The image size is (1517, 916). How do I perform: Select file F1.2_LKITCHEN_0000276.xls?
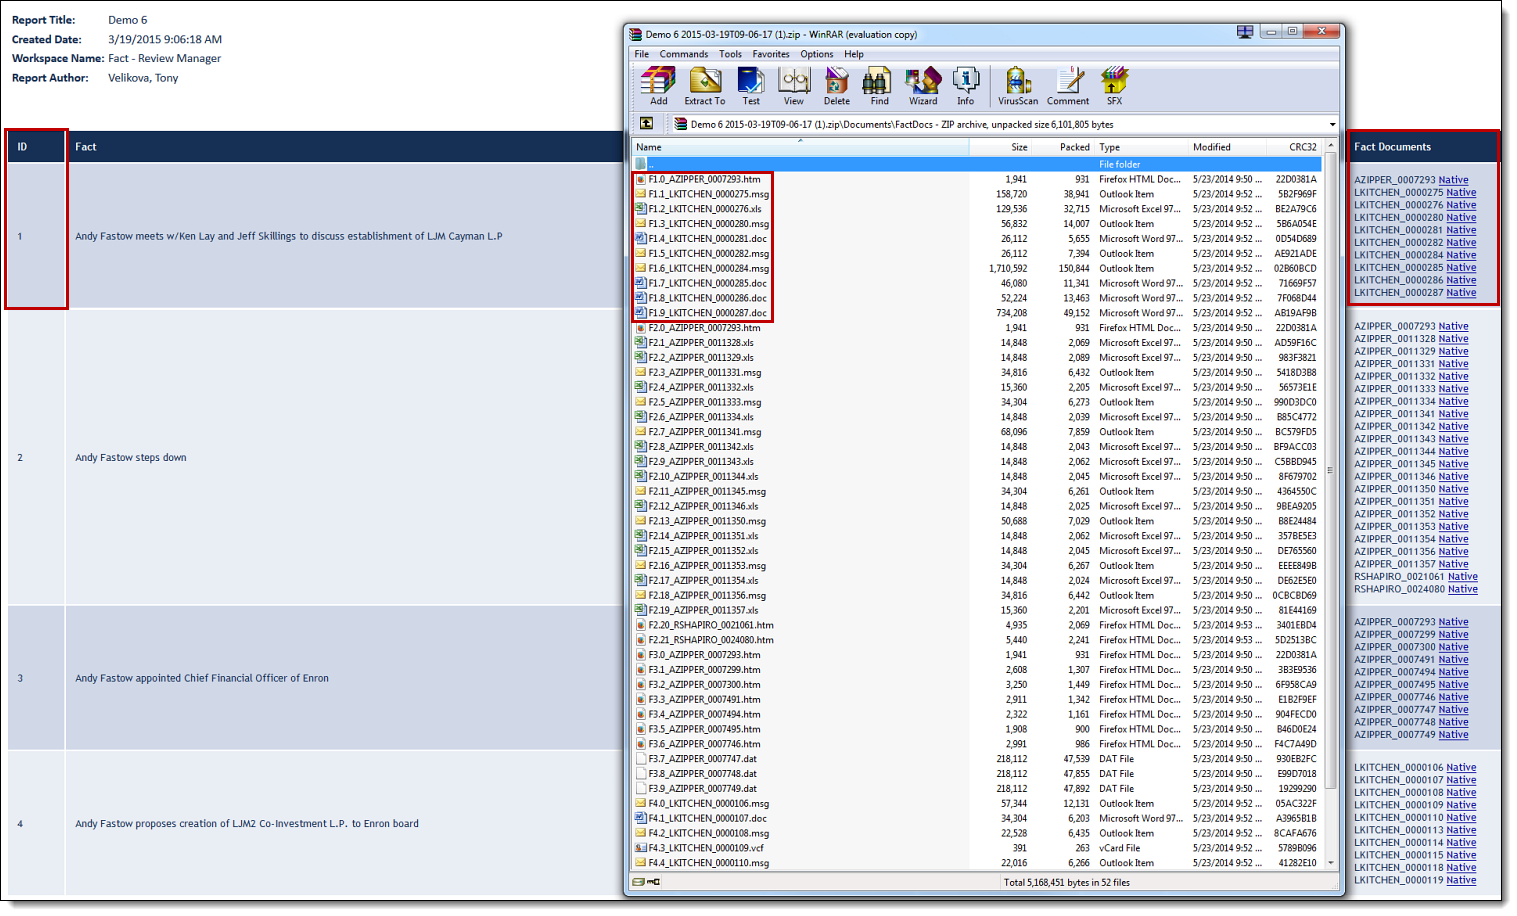point(704,209)
